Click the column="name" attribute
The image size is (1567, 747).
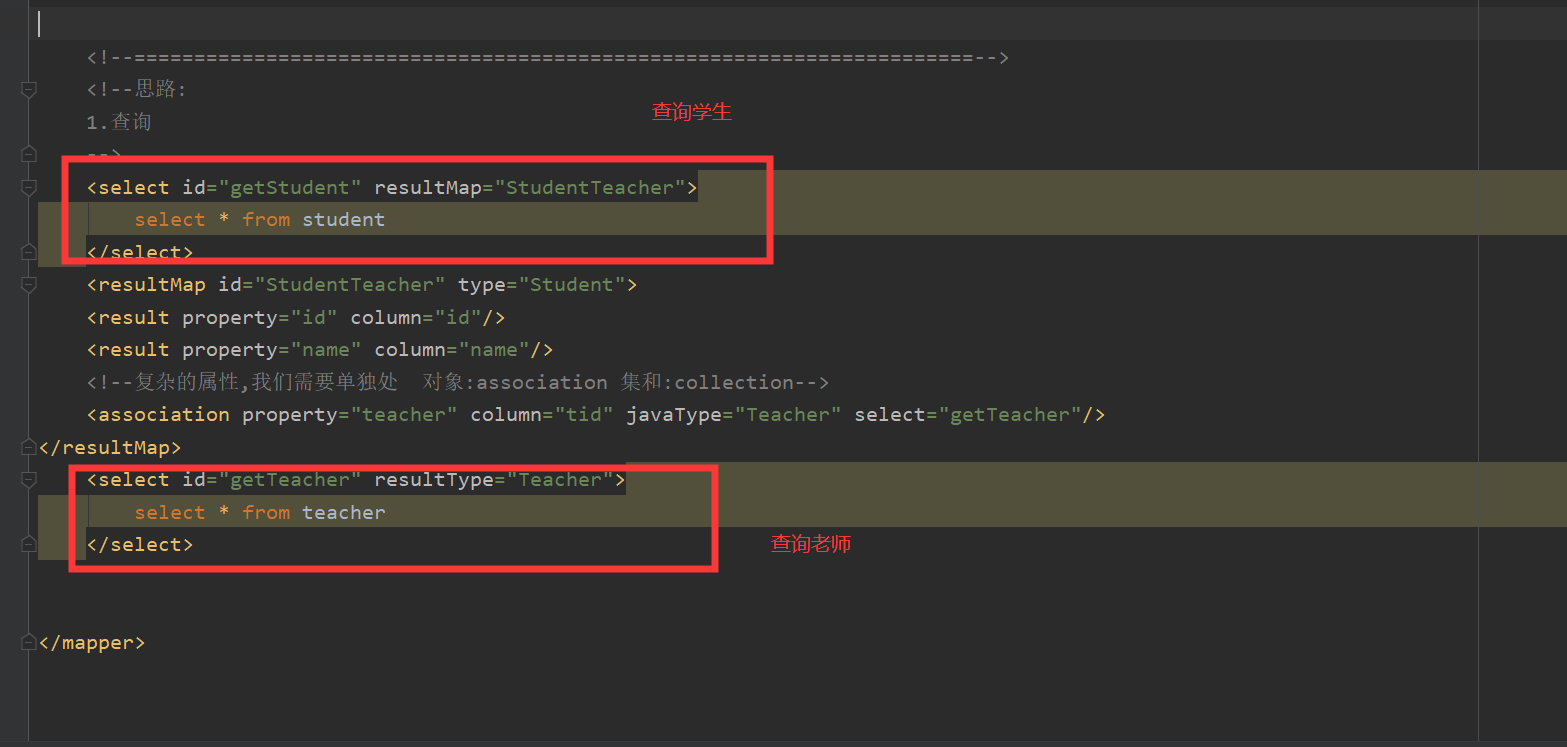point(452,350)
